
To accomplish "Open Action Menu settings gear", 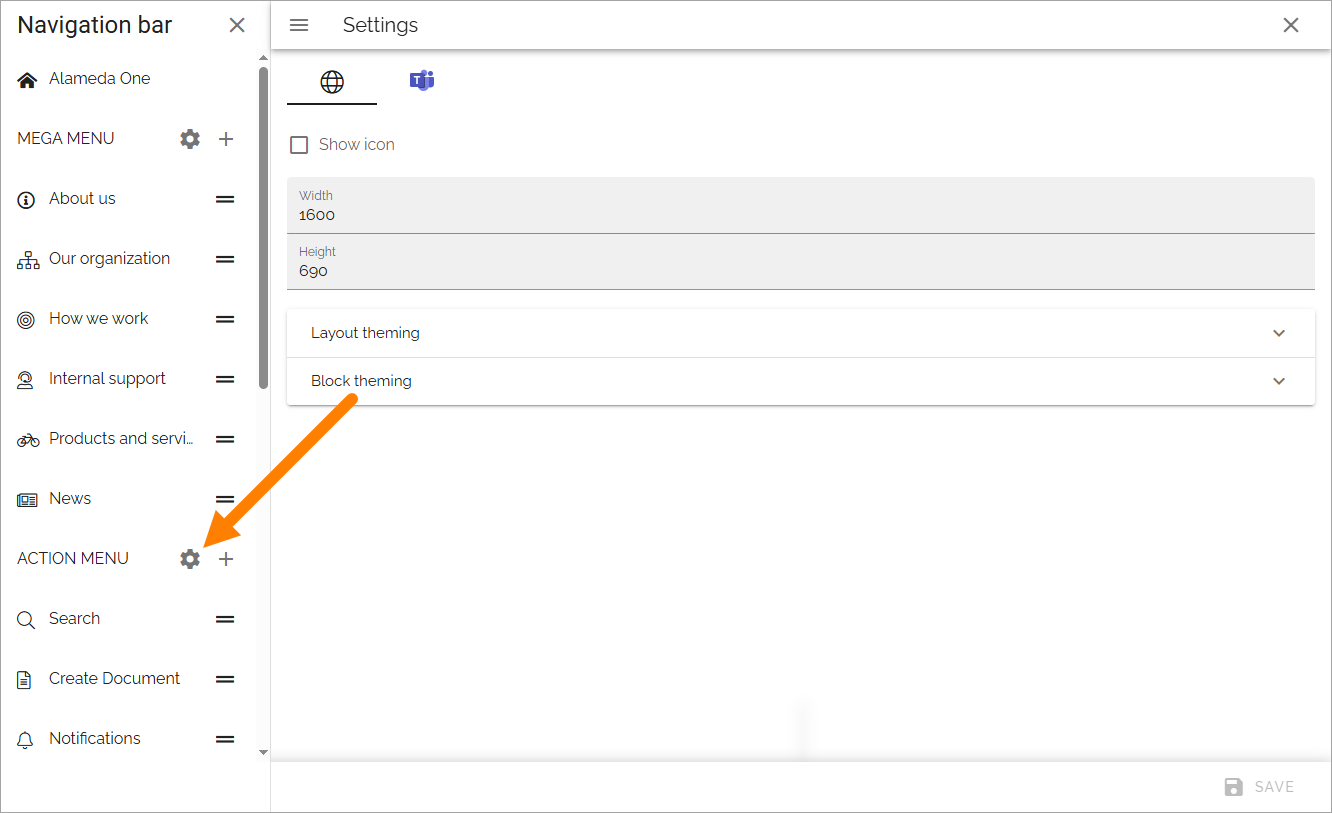I will [190, 559].
